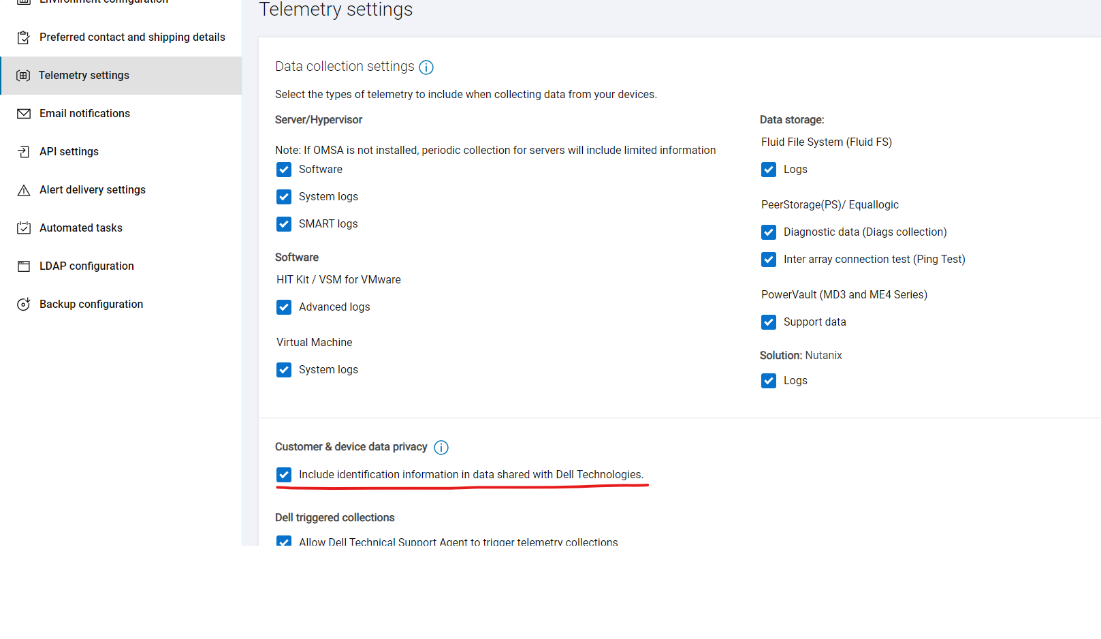Click the LDAP configuration folder icon

[x=24, y=266]
